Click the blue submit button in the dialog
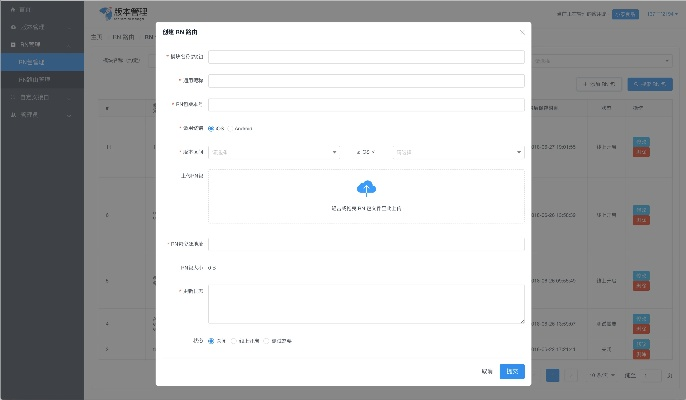Image resolution: width=686 pixels, height=400 pixels. tap(512, 371)
